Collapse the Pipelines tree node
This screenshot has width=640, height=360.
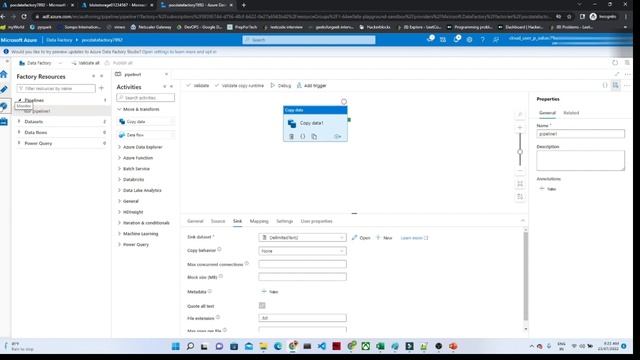[19, 100]
